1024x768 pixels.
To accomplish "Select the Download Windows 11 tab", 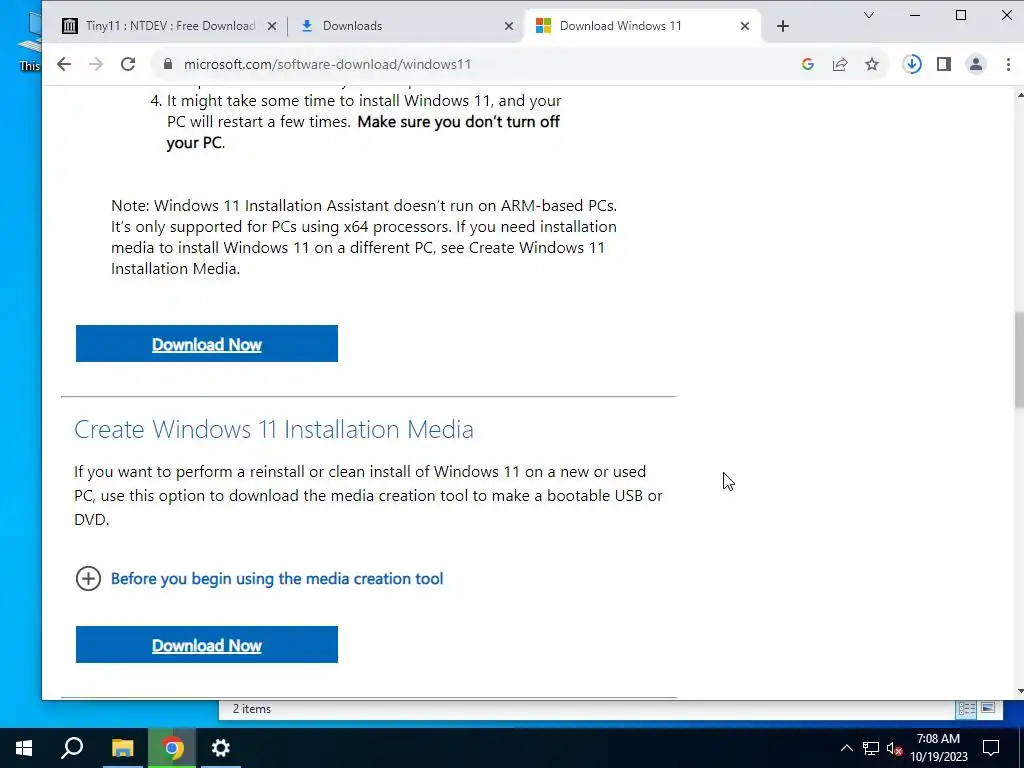I will (x=643, y=26).
